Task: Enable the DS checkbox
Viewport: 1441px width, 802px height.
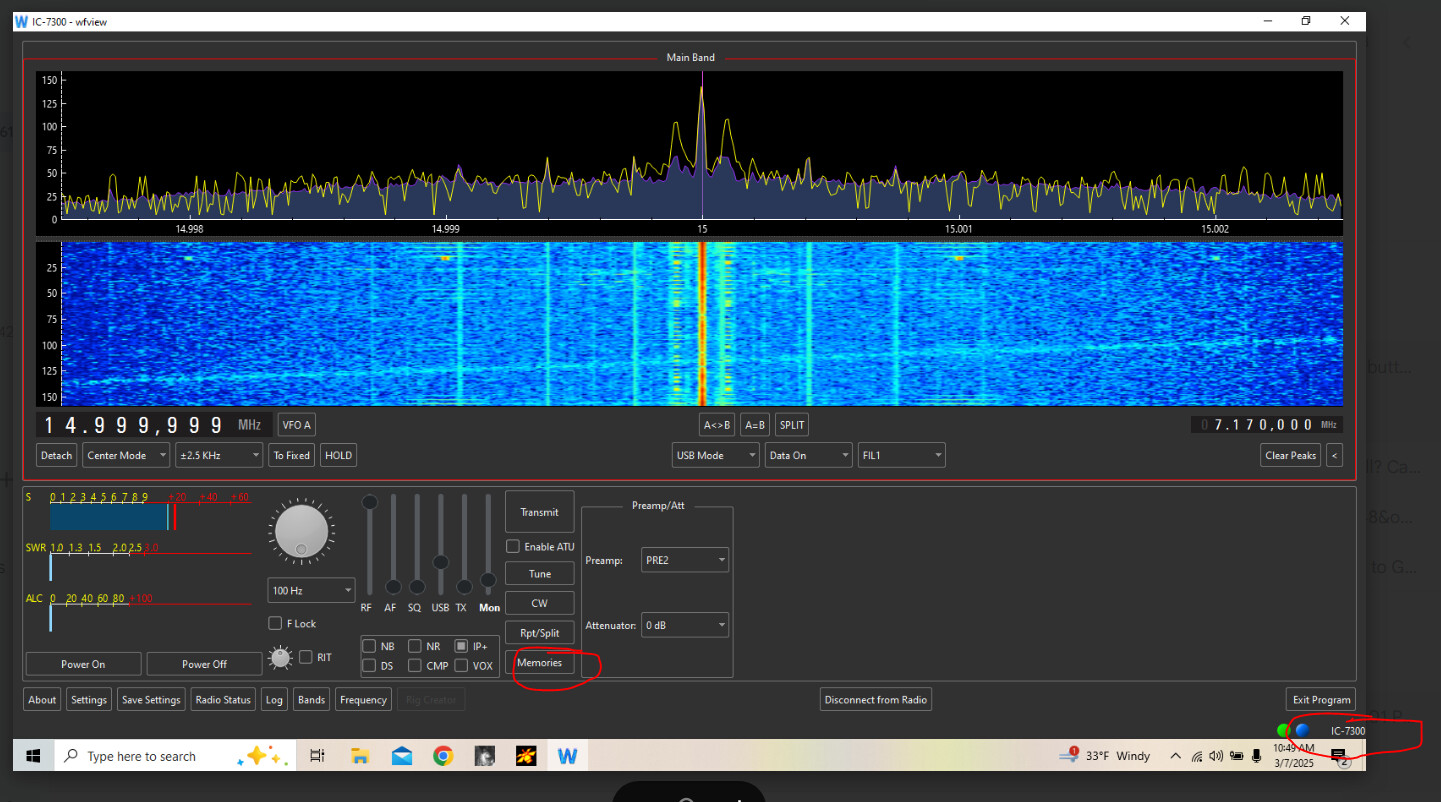Action: coord(370,665)
